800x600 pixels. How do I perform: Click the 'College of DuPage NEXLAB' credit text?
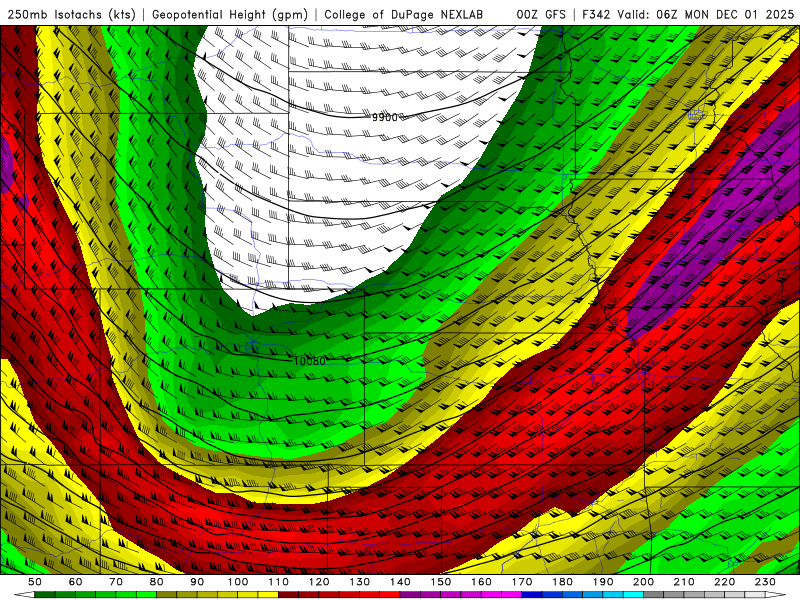click(403, 14)
